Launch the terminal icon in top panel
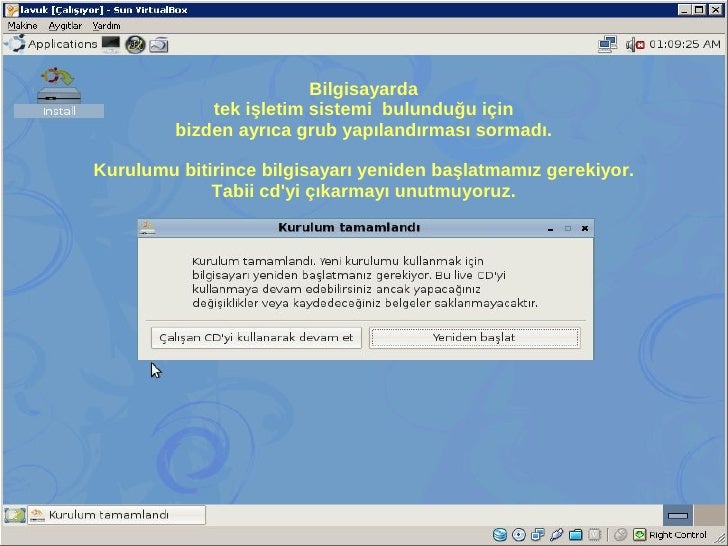Viewport: 728px width, 546px height. tap(111, 44)
